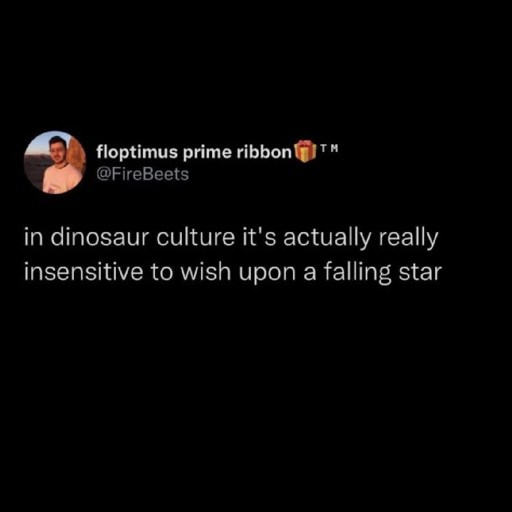Click the word it's in tweet
The height and width of the screenshot is (512, 512).
point(259,238)
